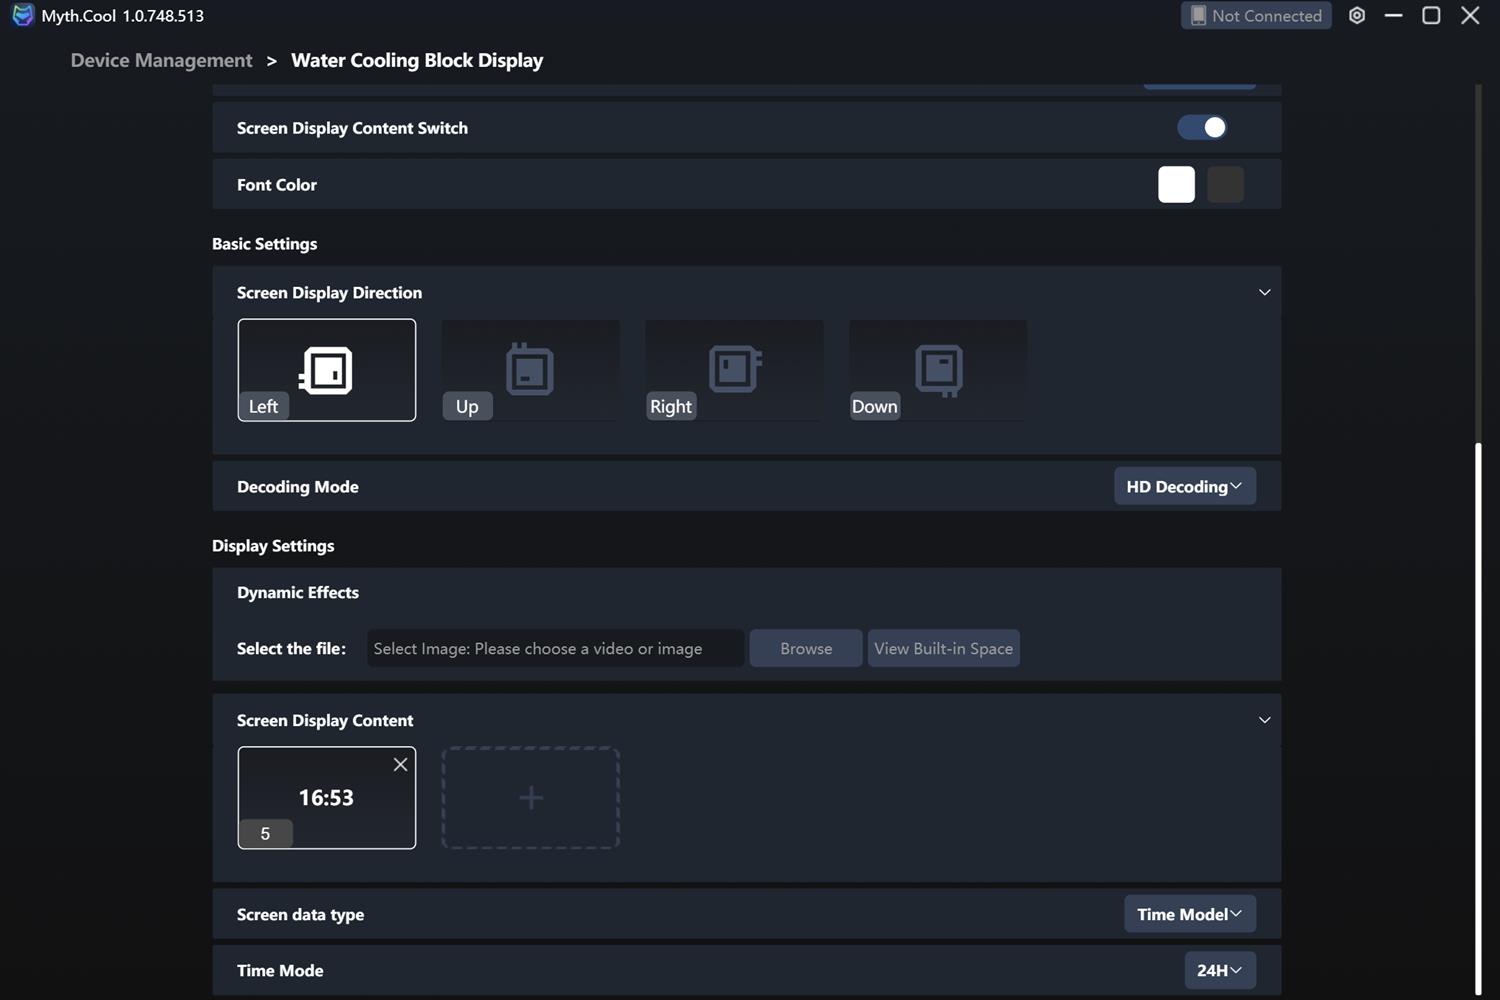Choose the dark font color swatch

[1225, 185]
